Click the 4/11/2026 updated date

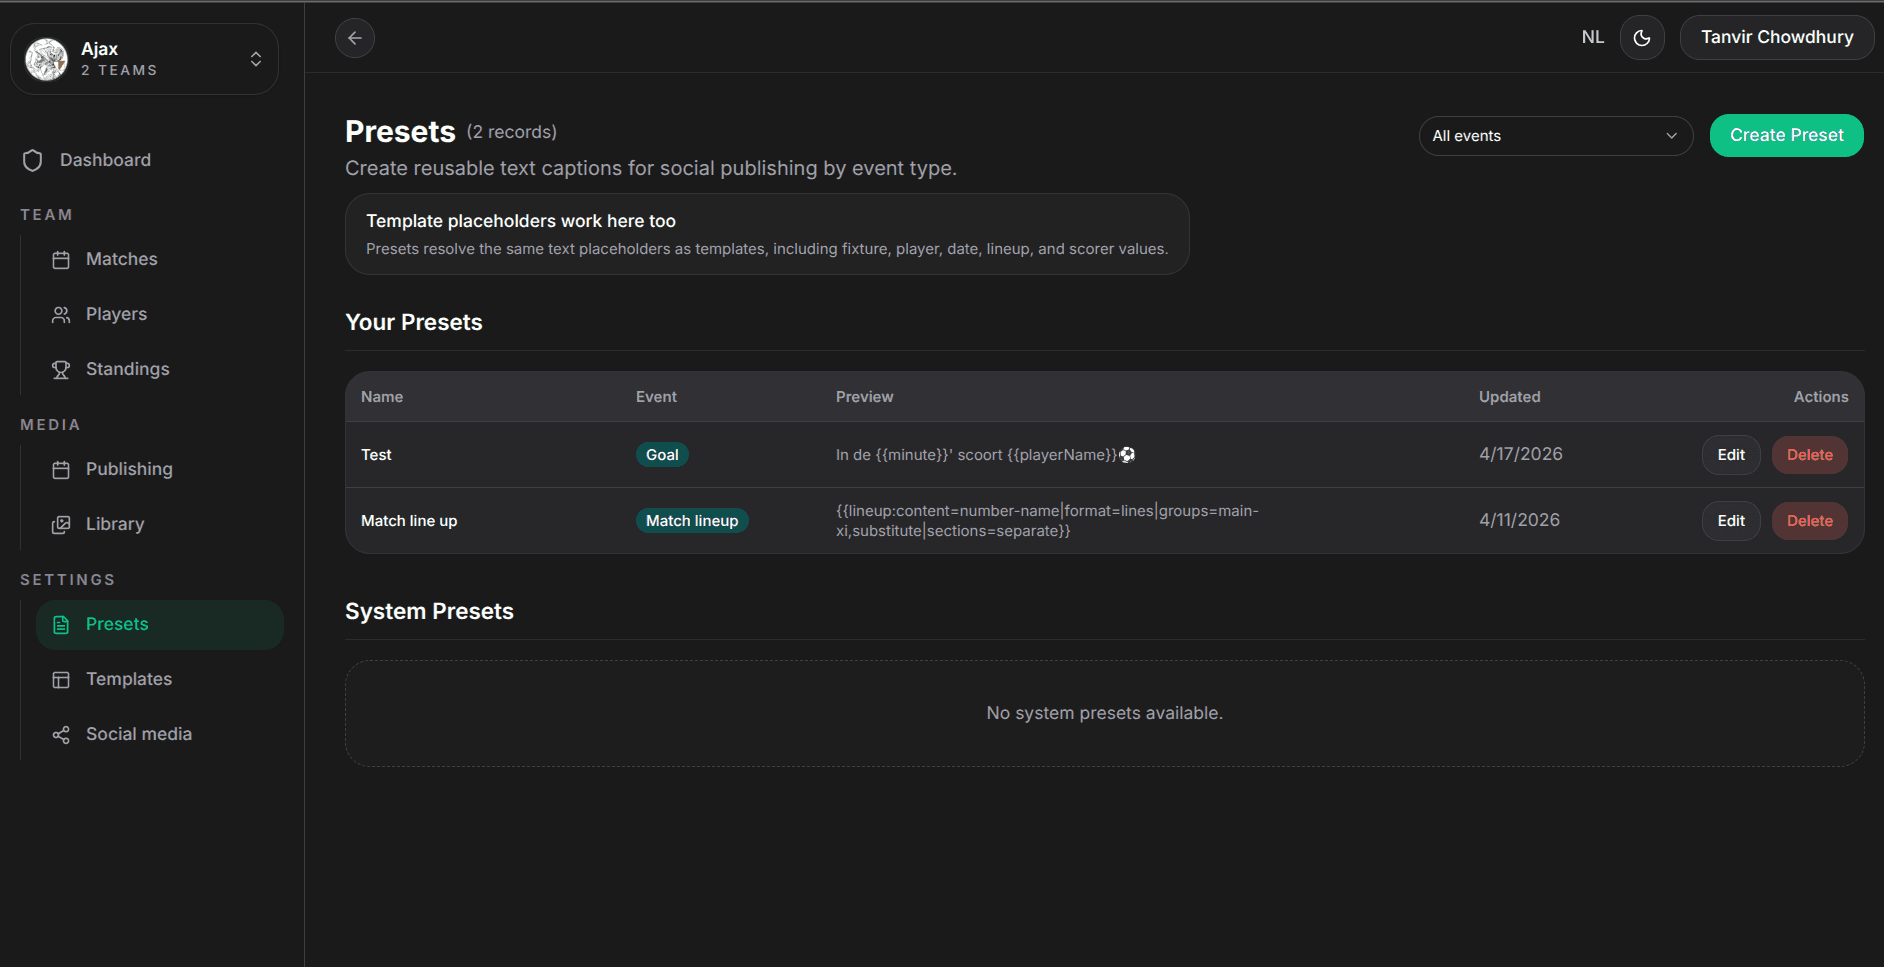click(1520, 520)
